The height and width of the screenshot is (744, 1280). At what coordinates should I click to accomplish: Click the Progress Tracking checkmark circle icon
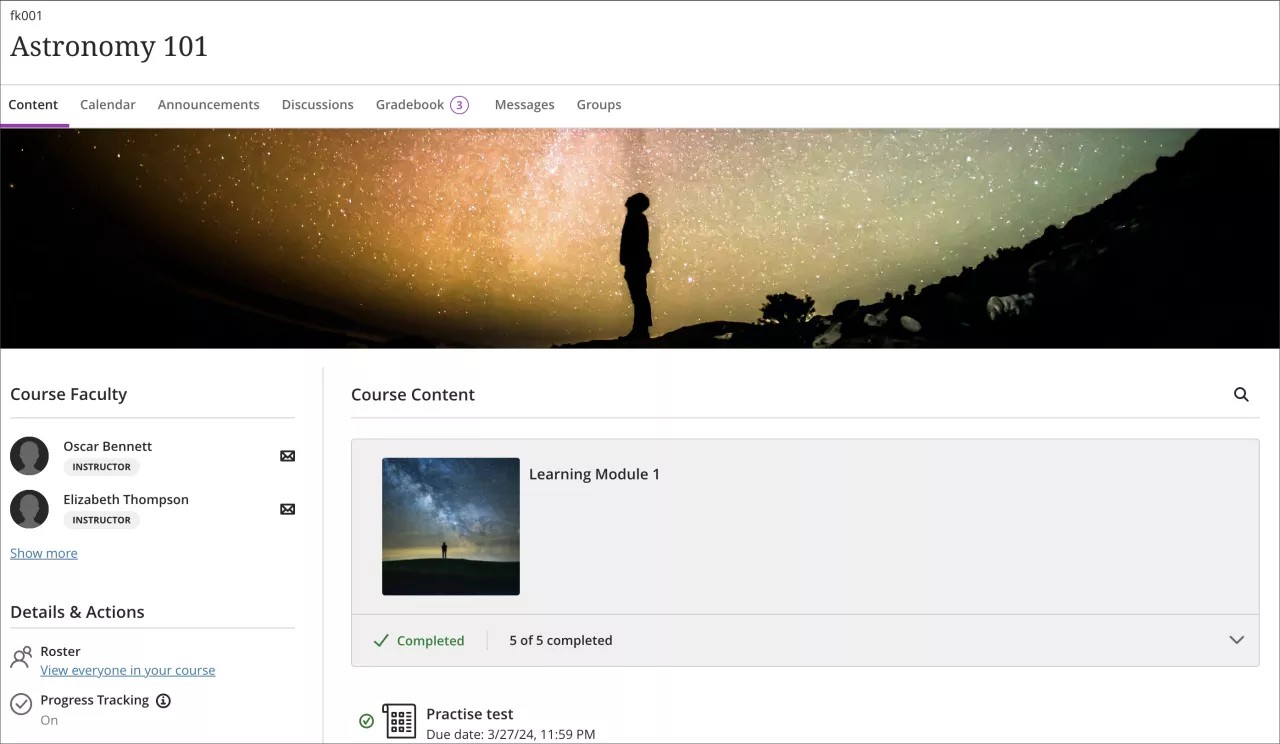[20, 701]
